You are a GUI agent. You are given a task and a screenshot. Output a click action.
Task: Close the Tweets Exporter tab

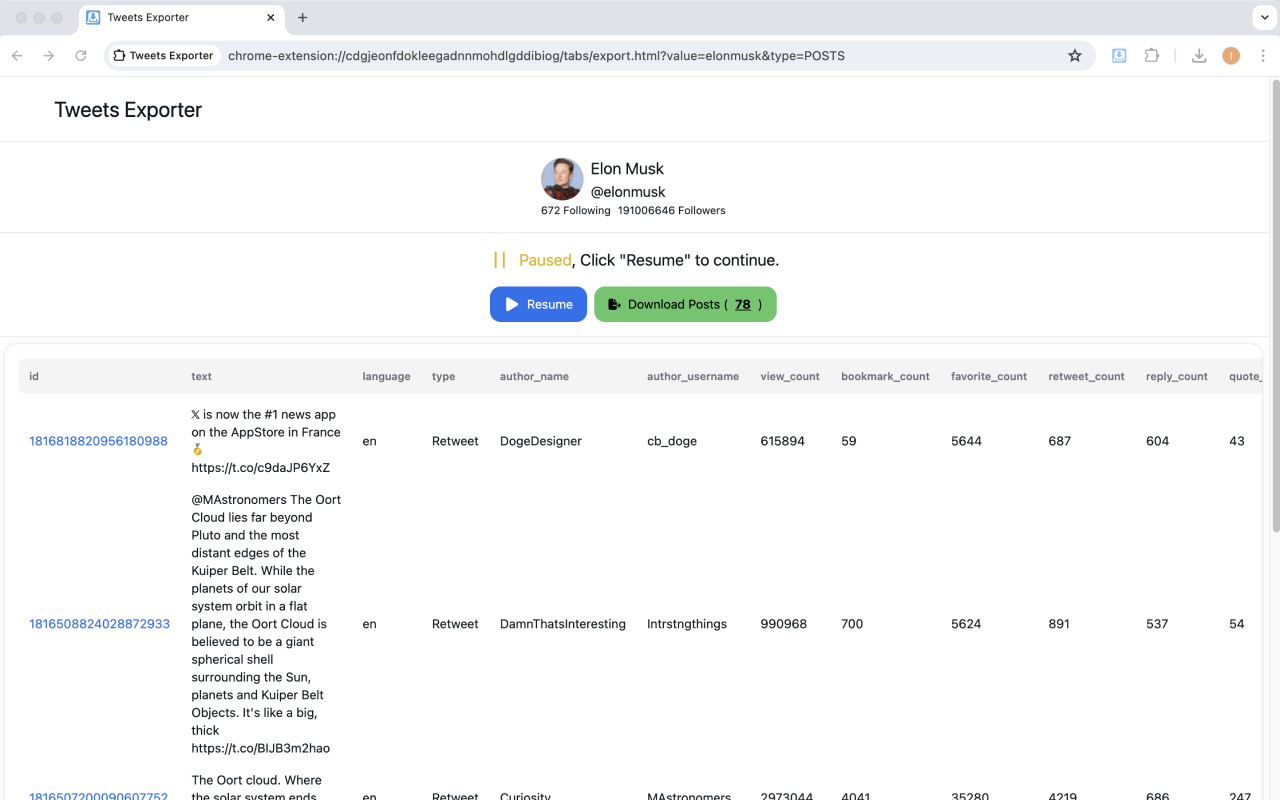(271, 17)
